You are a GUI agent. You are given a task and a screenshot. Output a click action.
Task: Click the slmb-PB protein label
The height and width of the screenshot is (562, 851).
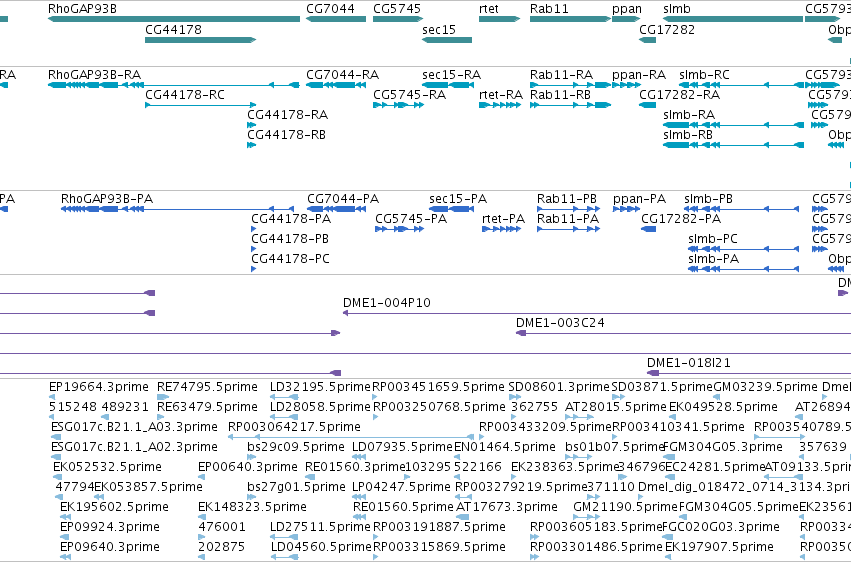click(x=708, y=199)
